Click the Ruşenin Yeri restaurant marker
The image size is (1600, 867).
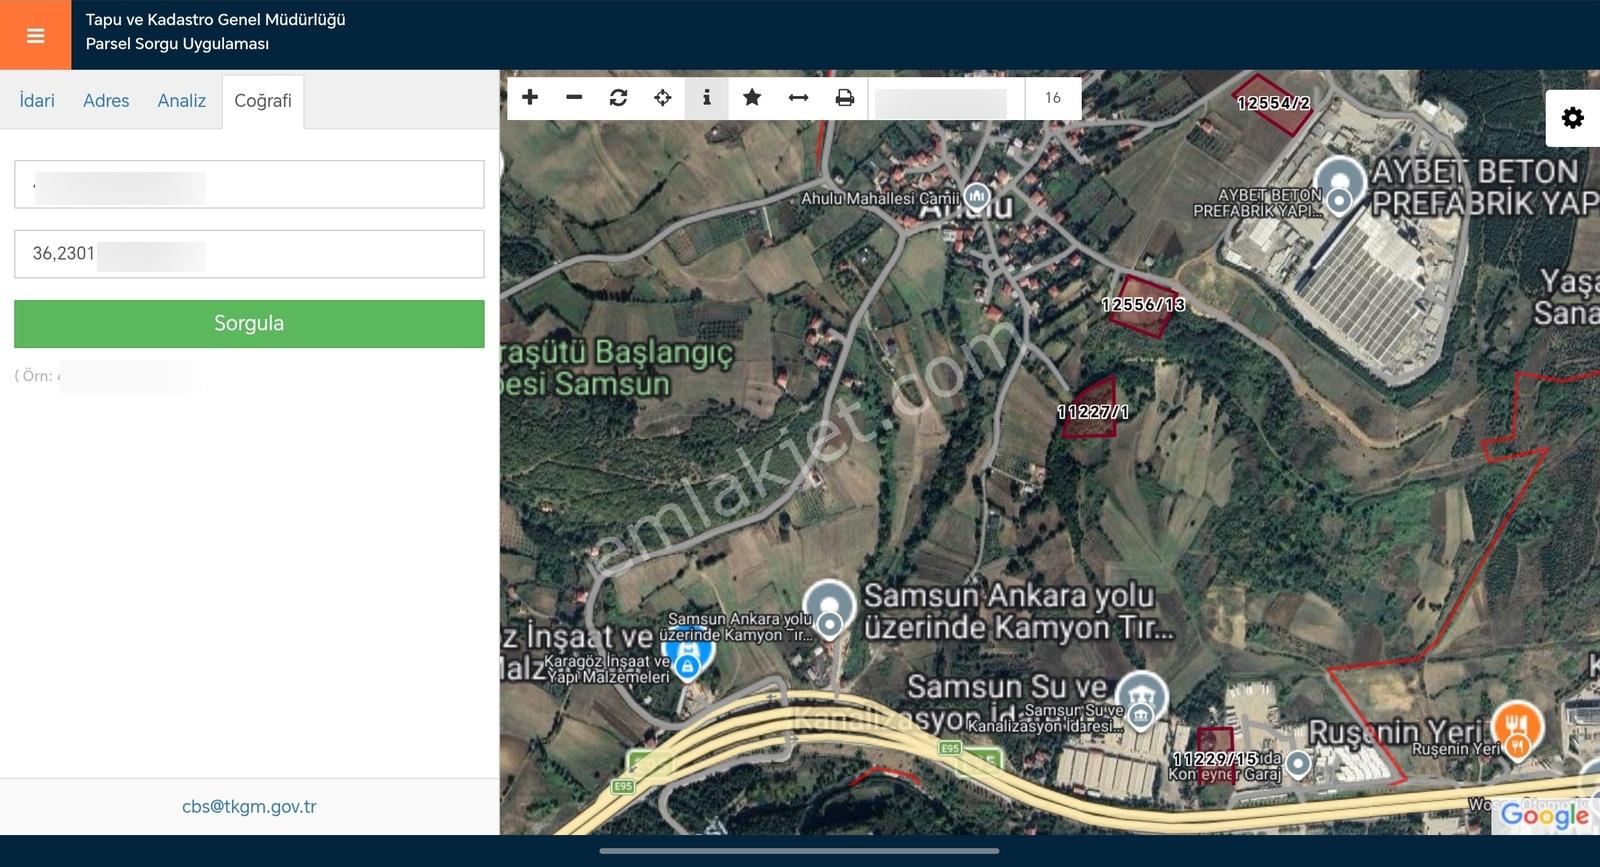coord(1517,729)
